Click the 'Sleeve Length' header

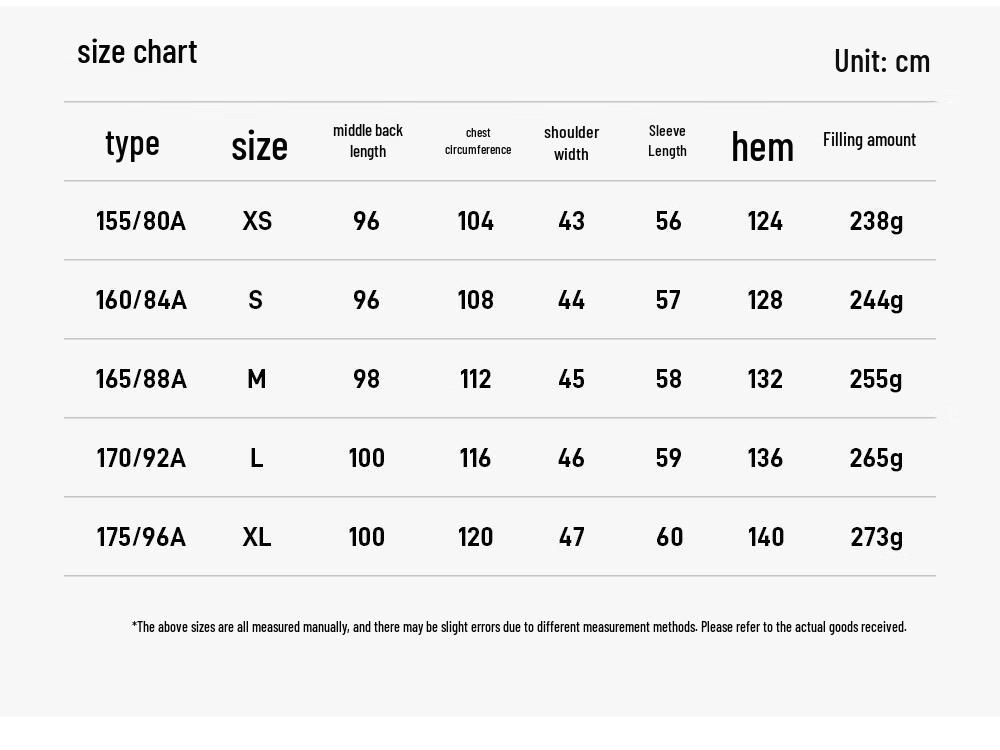667,141
